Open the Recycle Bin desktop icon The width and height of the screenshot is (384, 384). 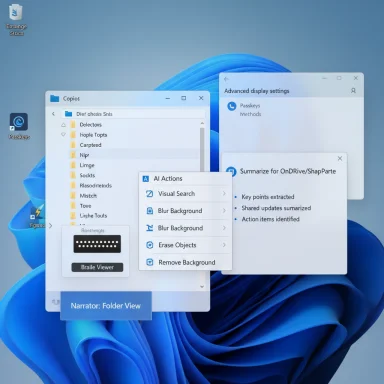[15, 13]
